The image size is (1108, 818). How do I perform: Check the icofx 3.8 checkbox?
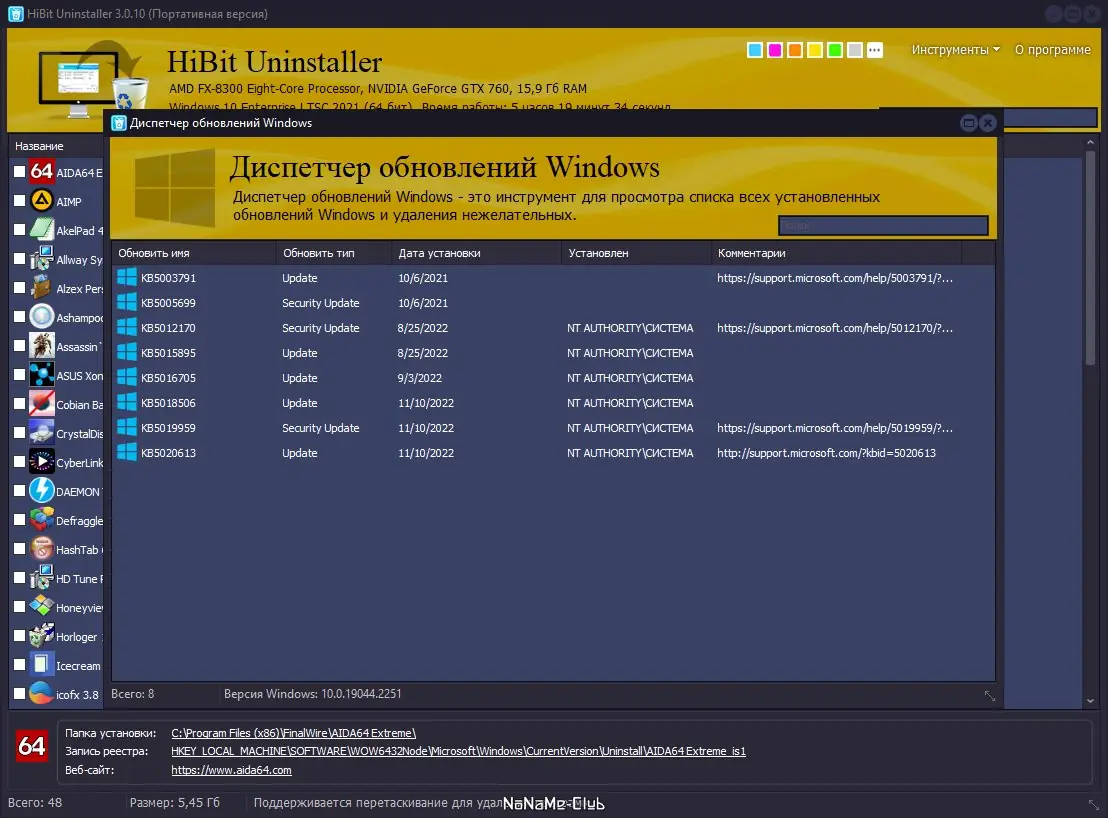tap(20, 693)
